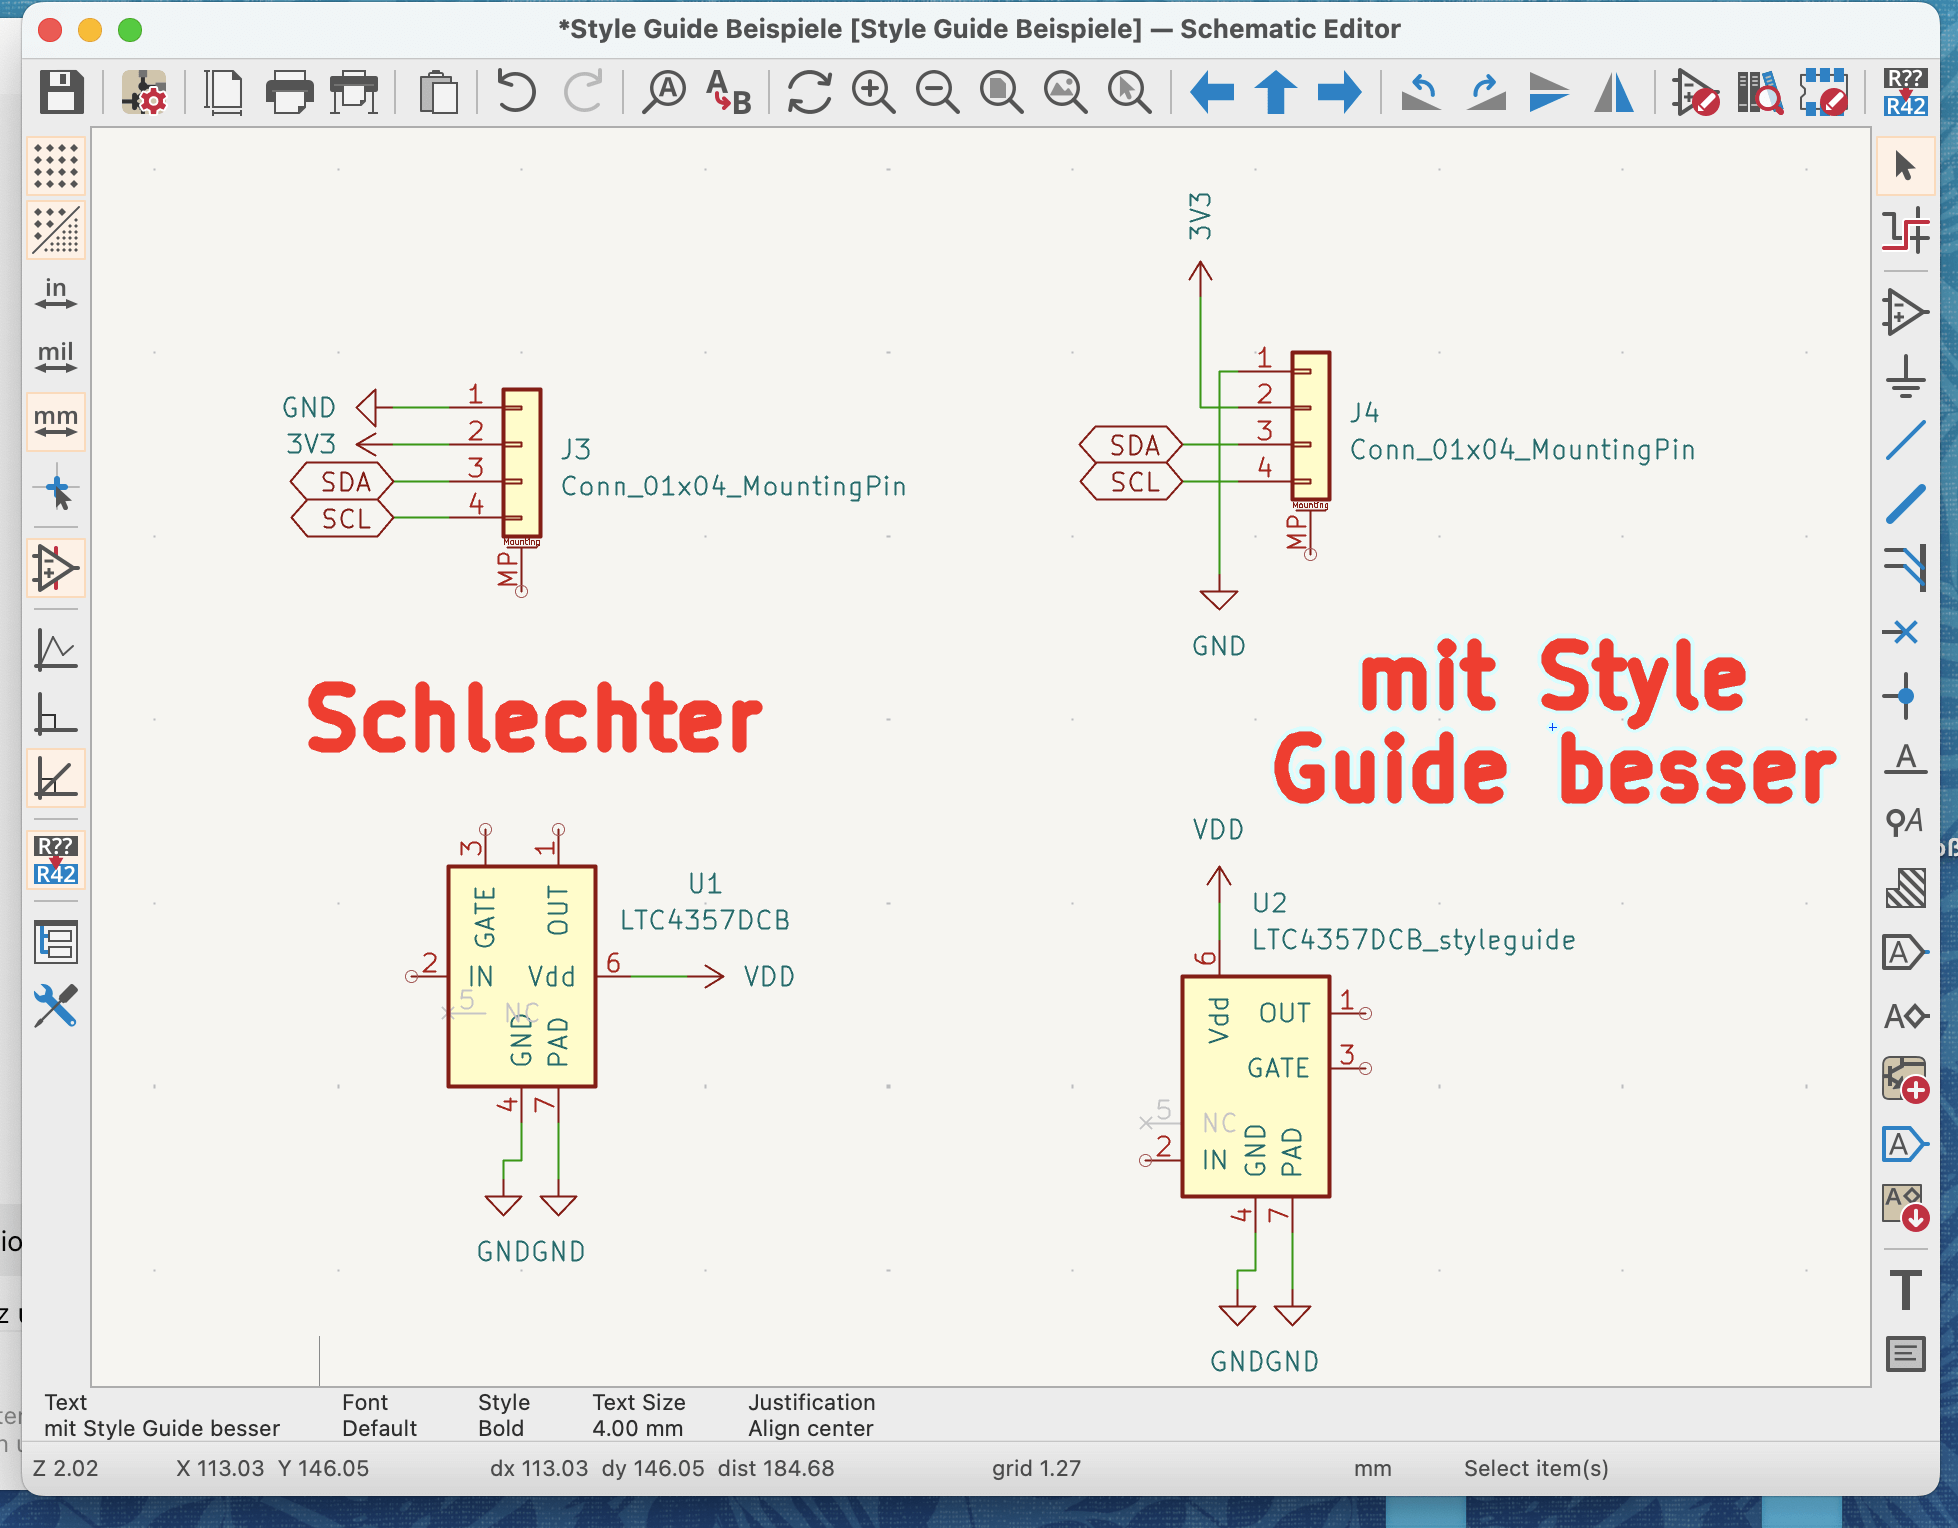This screenshot has width=1958, height=1528.
Task: Select the Draw Bus tool
Action: coord(1905,504)
